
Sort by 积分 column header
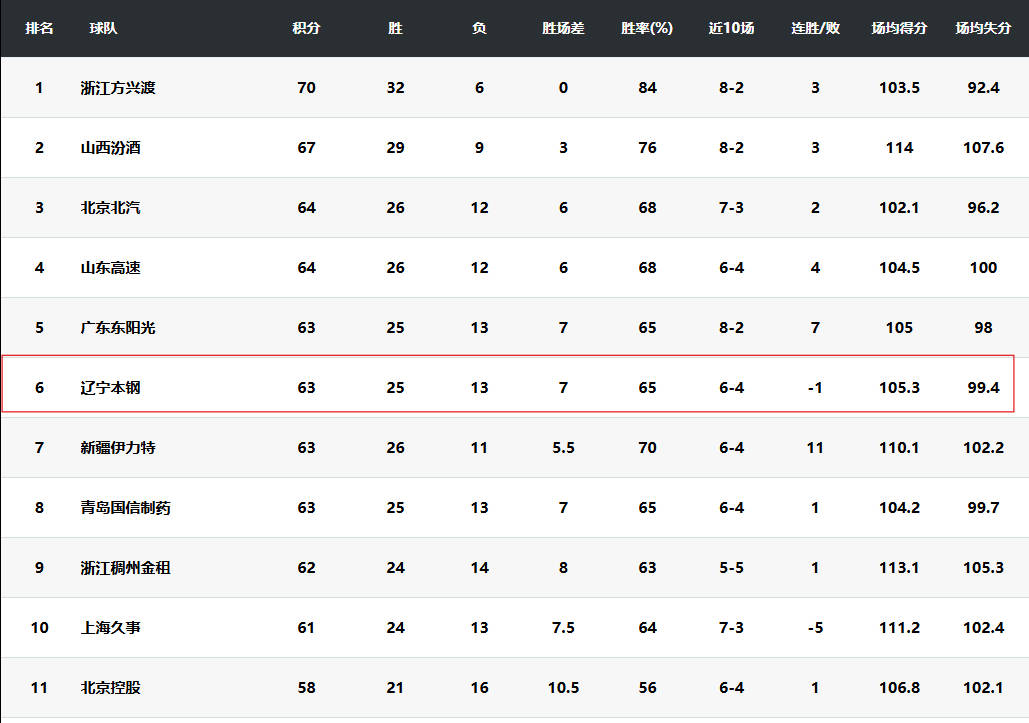tap(306, 28)
